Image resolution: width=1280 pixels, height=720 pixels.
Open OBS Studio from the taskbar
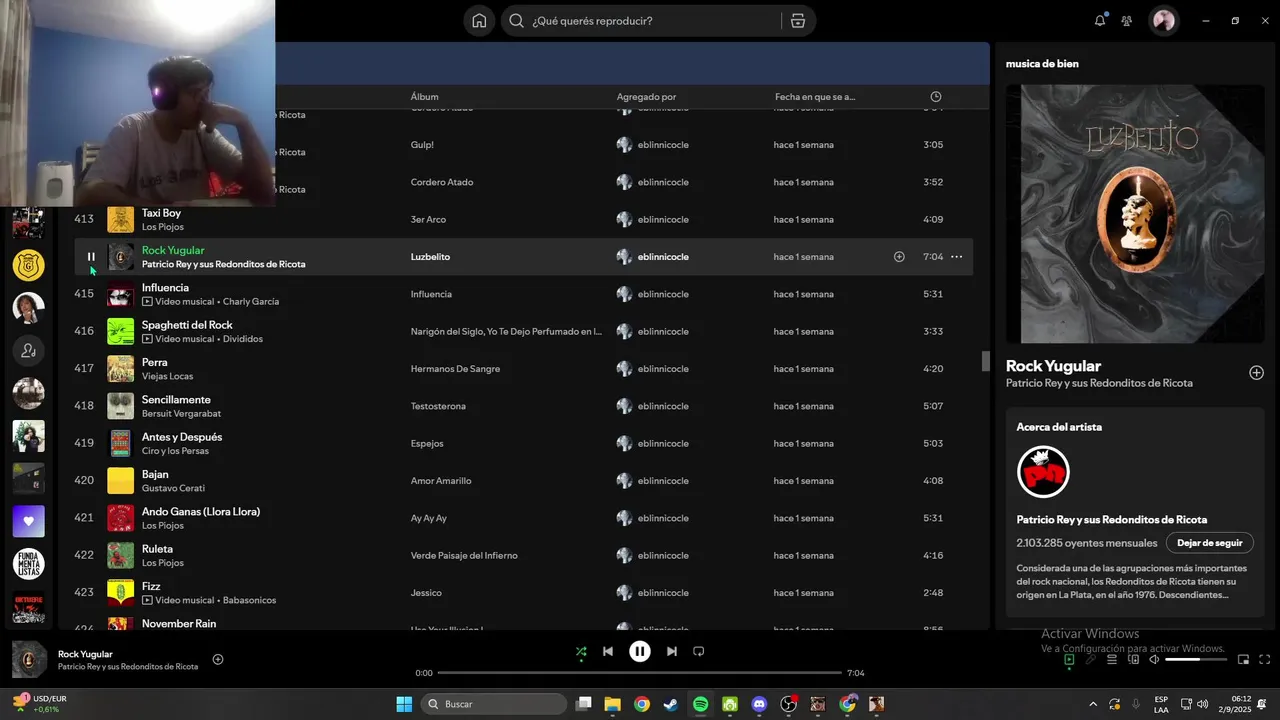(788, 704)
